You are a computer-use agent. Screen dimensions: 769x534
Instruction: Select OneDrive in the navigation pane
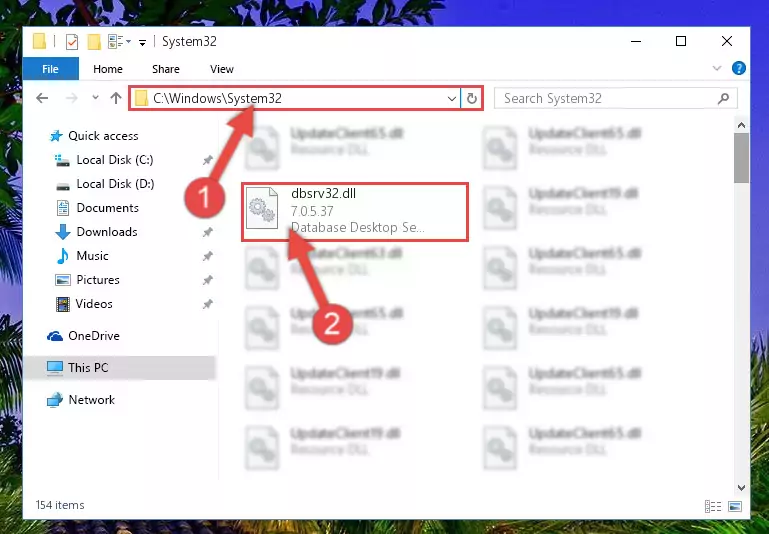pyautogui.click(x=94, y=336)
